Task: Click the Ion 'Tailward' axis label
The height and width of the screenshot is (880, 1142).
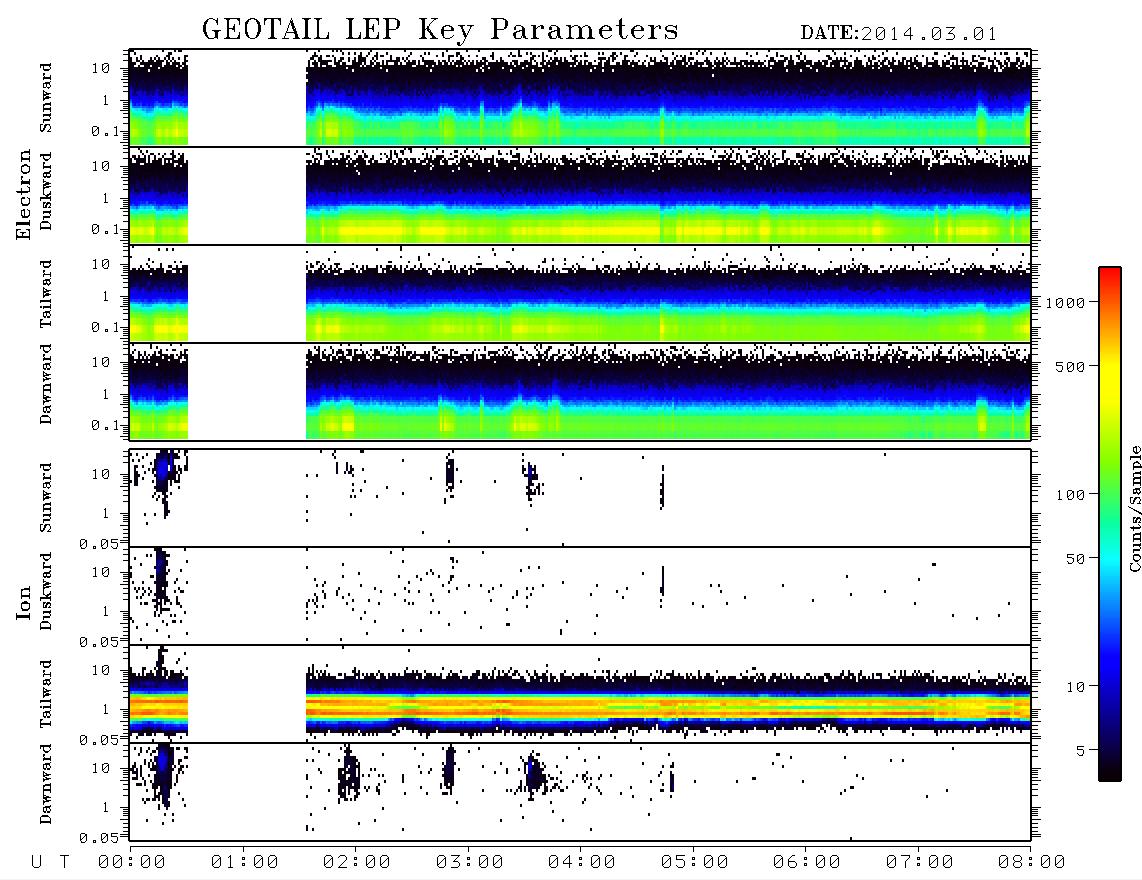Action: (x=46, y=694)
